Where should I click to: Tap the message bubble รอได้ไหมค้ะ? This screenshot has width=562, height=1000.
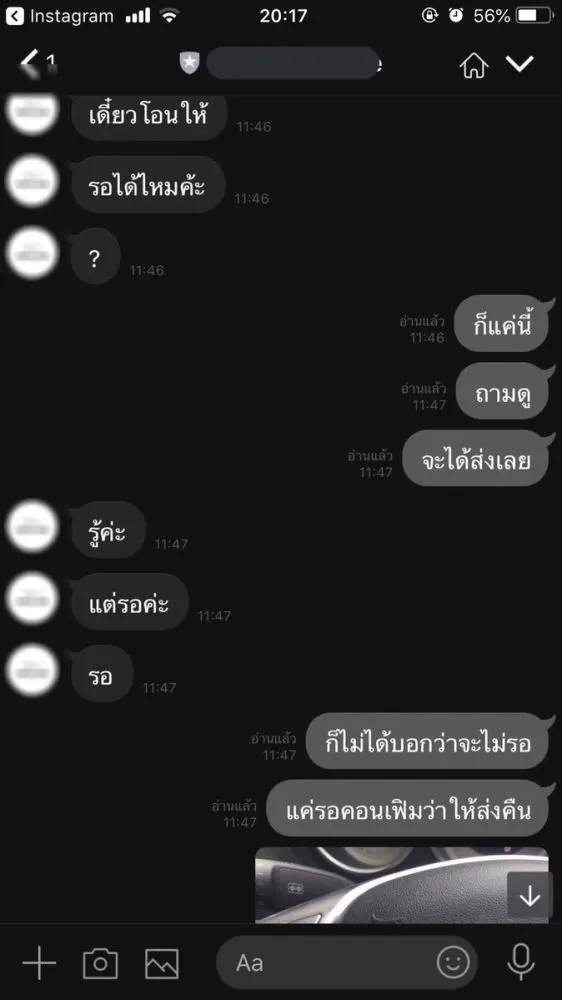tap(148, 185)
